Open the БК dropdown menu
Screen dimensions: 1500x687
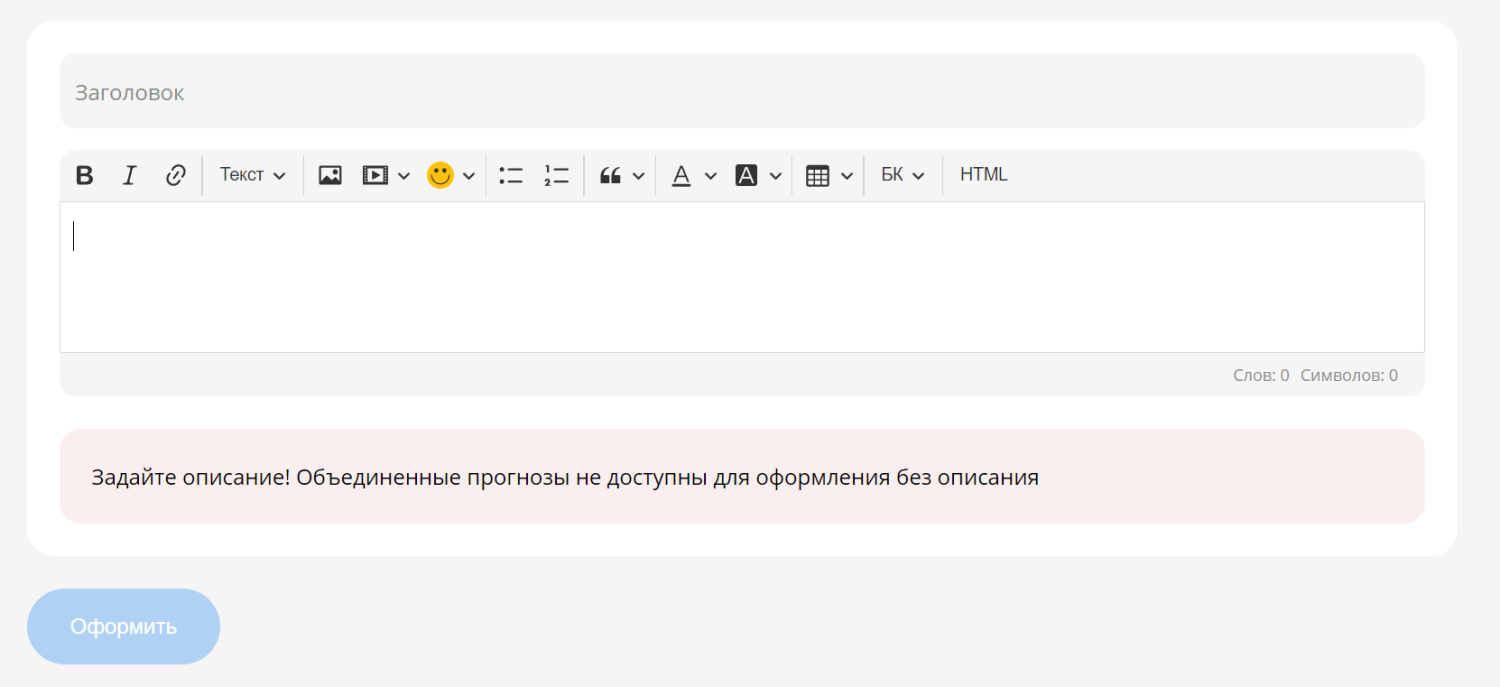point(902,175)
